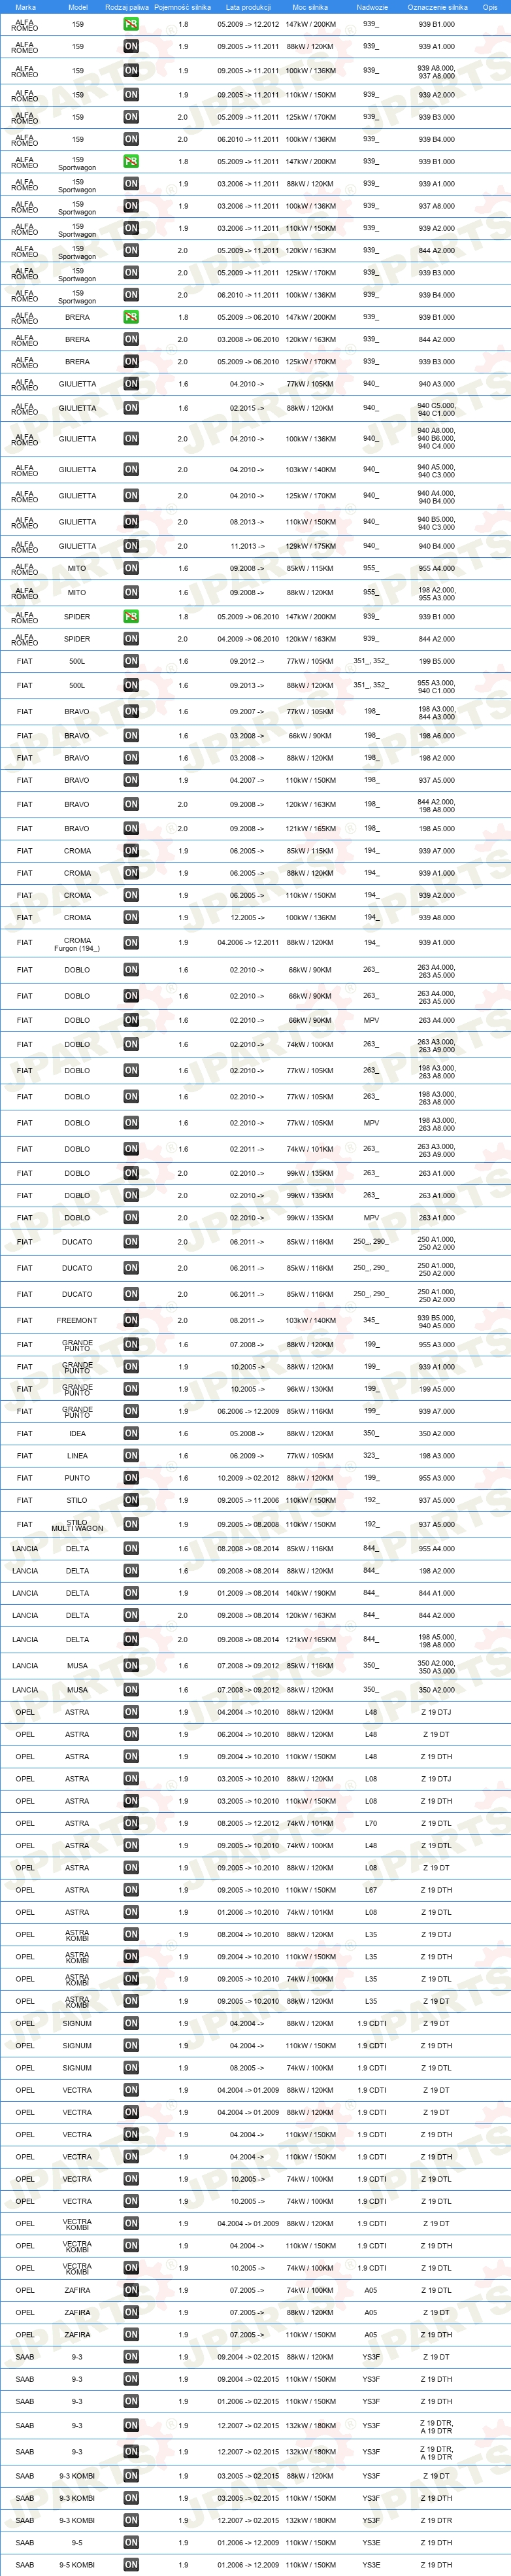This screenshot has width=511, height=2576.
Task: Click production date 02.2015 ->
Action: 247,408
